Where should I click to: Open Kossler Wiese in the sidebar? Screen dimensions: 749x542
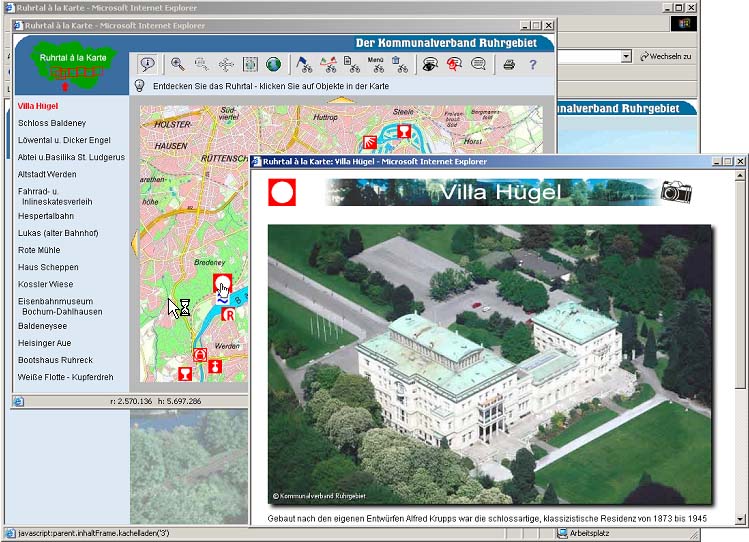(x=45, y=284)
